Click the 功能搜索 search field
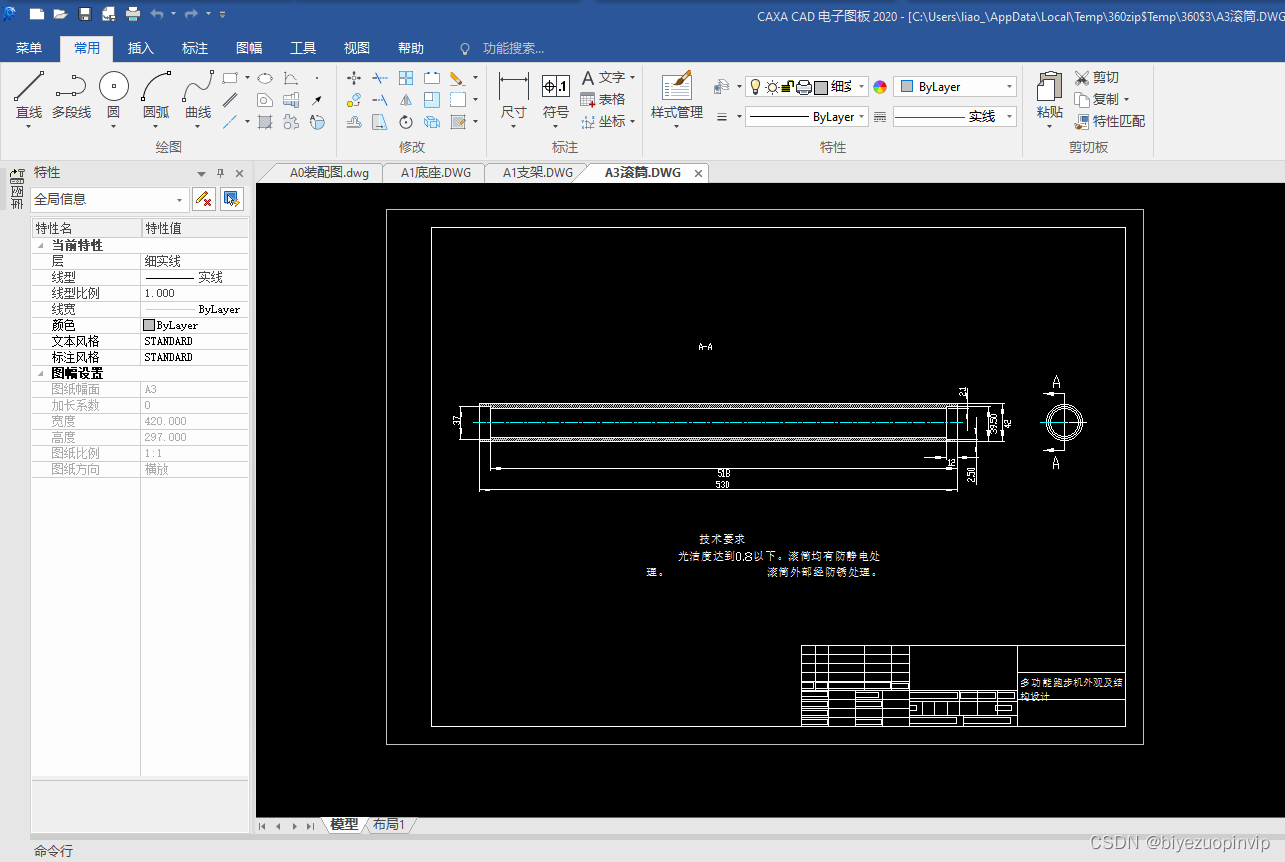The image size is (1285, 862). pos(513,48)
